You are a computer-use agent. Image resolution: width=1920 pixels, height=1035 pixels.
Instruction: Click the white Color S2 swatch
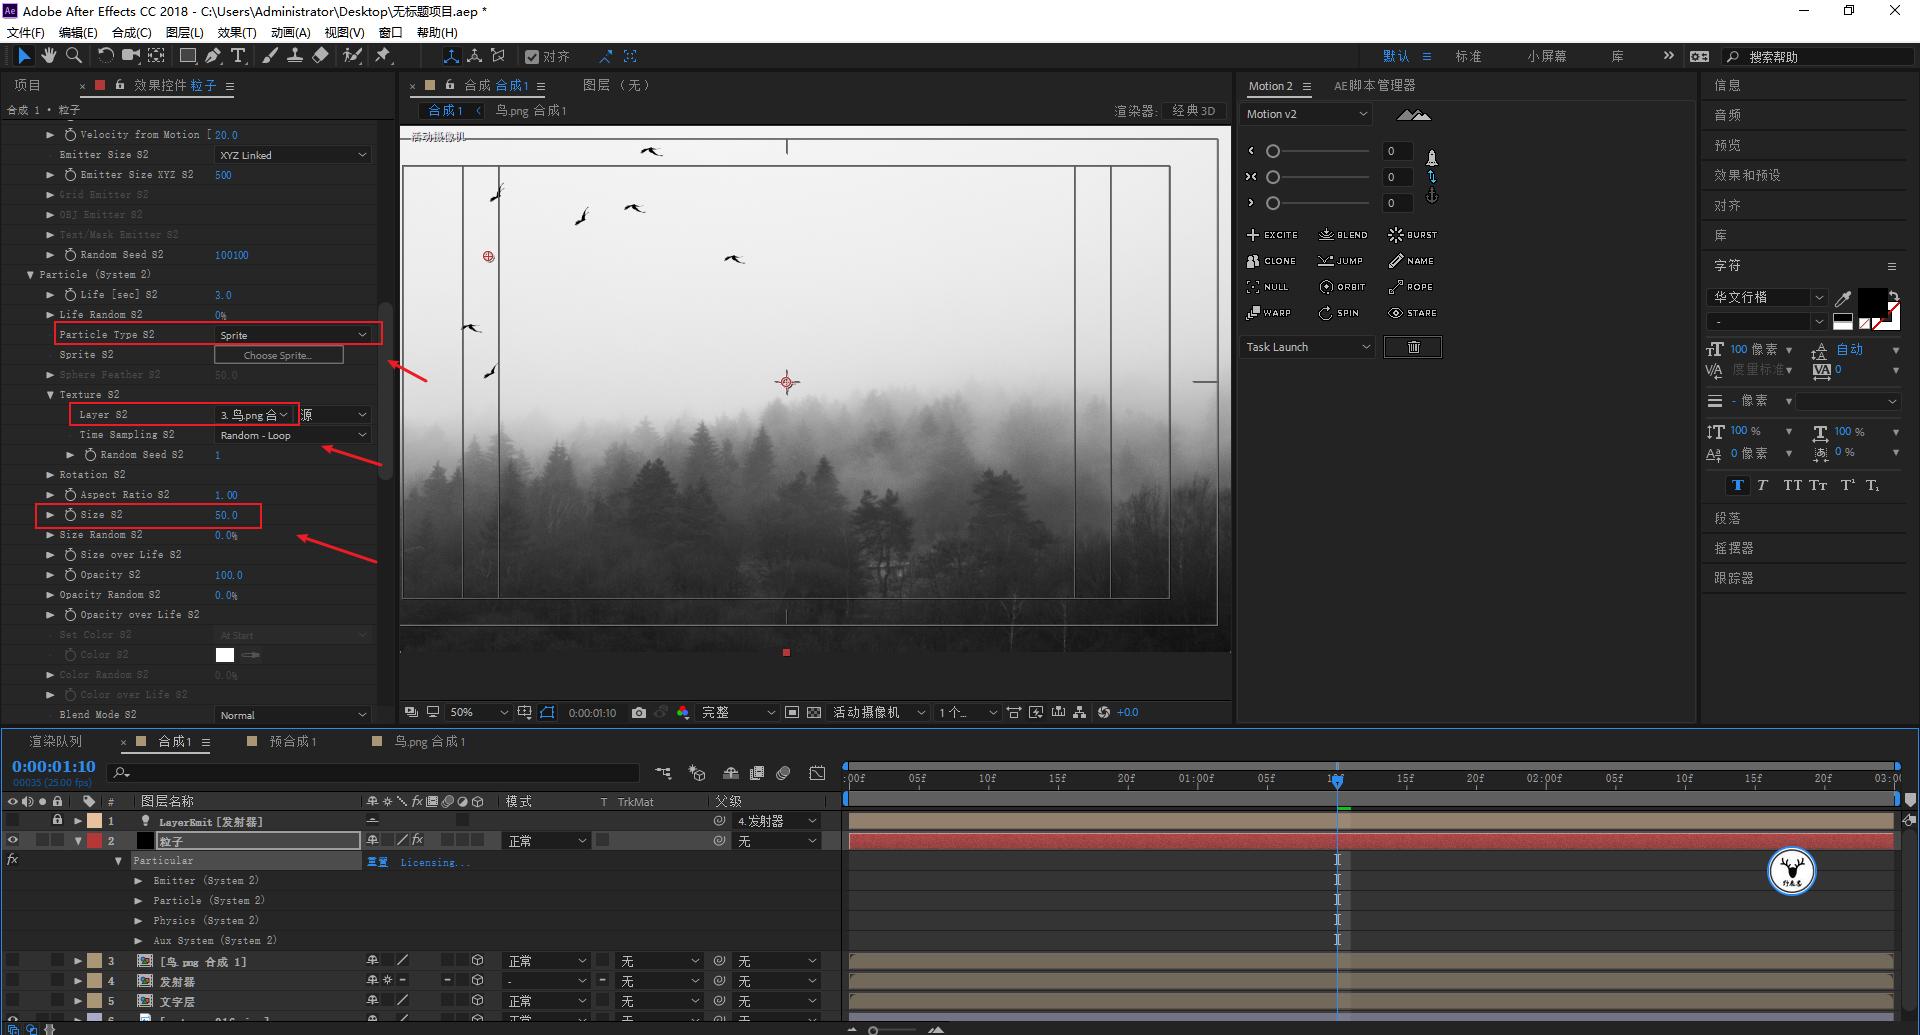tap(225, 655)
